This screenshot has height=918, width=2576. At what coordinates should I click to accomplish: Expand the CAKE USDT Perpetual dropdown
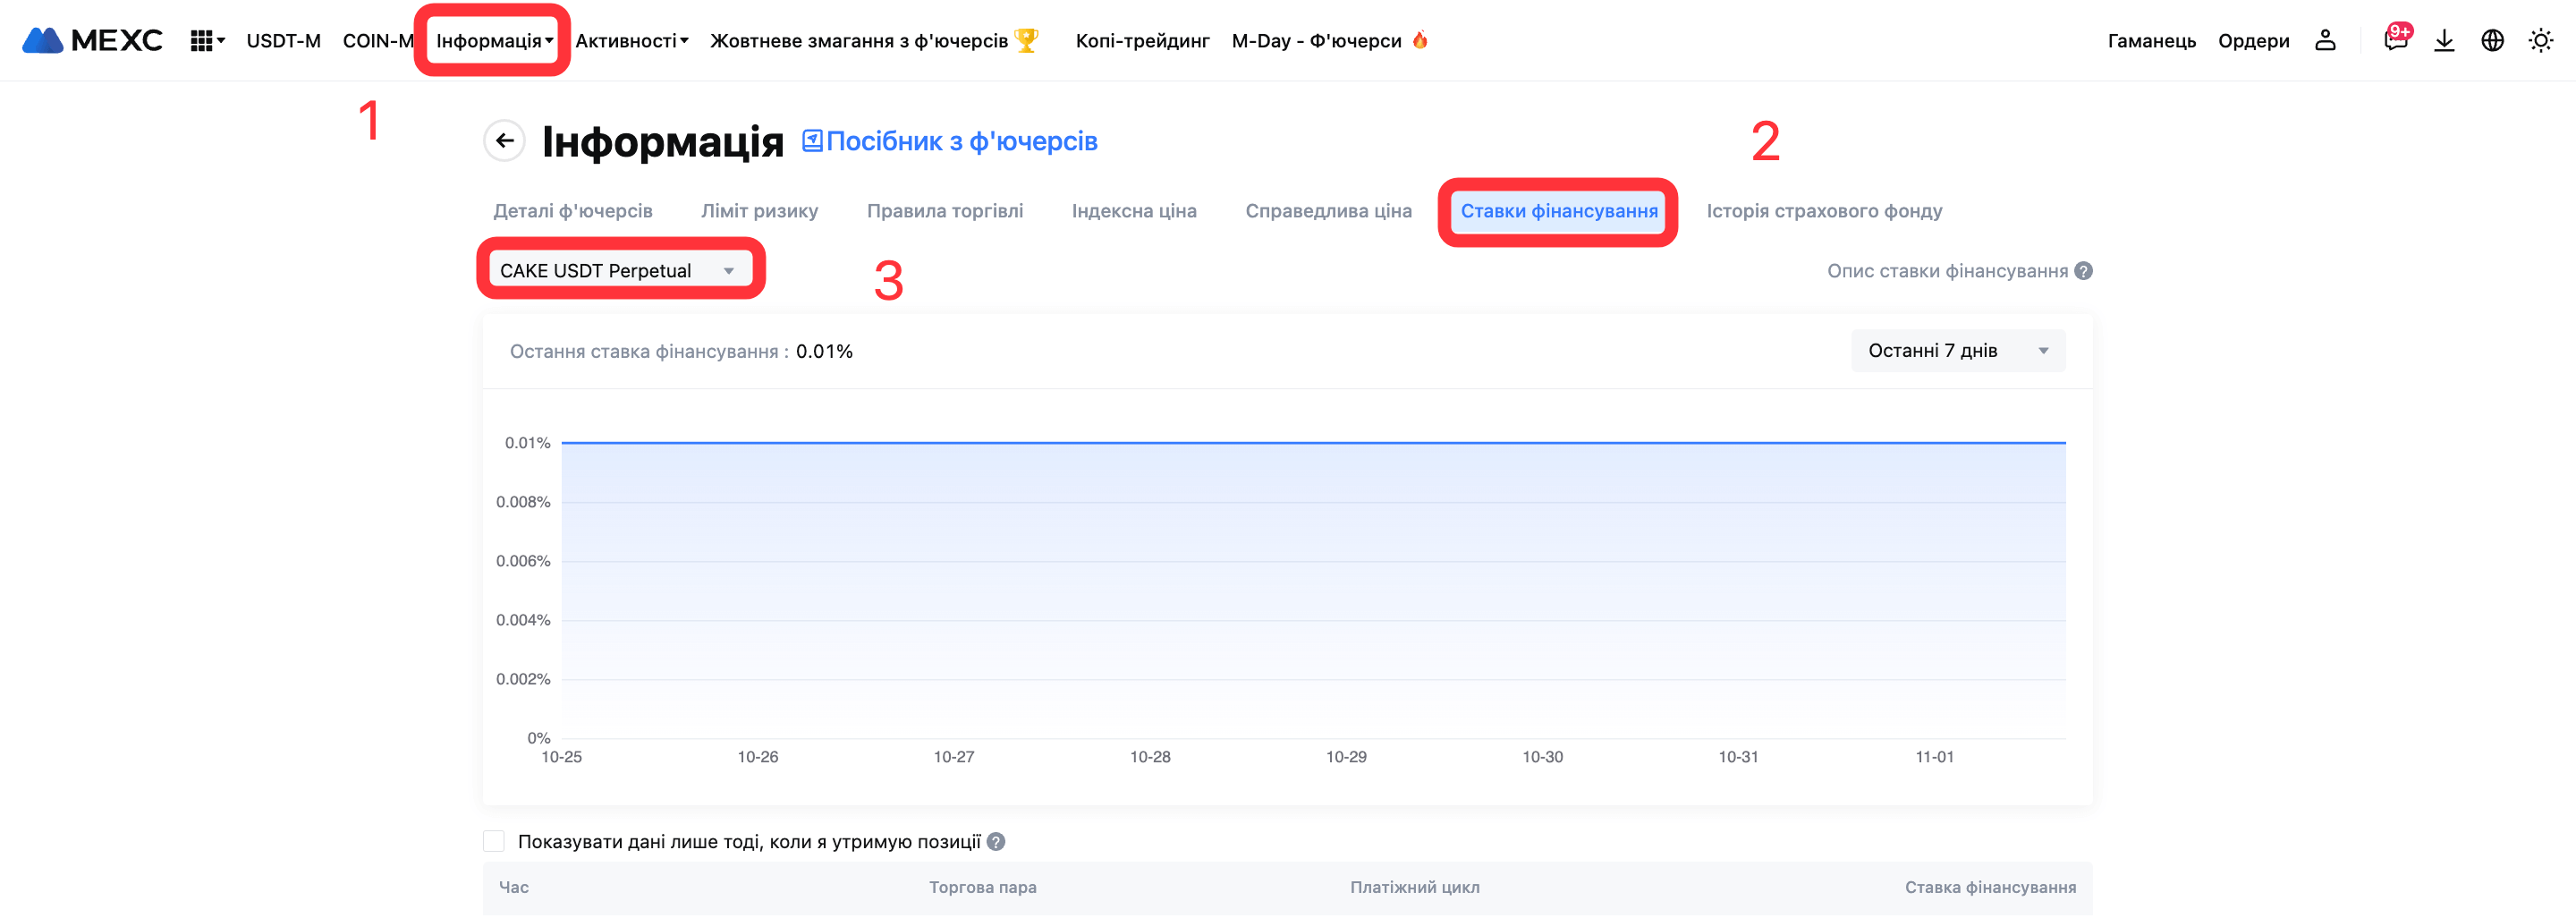click(619, 271)
